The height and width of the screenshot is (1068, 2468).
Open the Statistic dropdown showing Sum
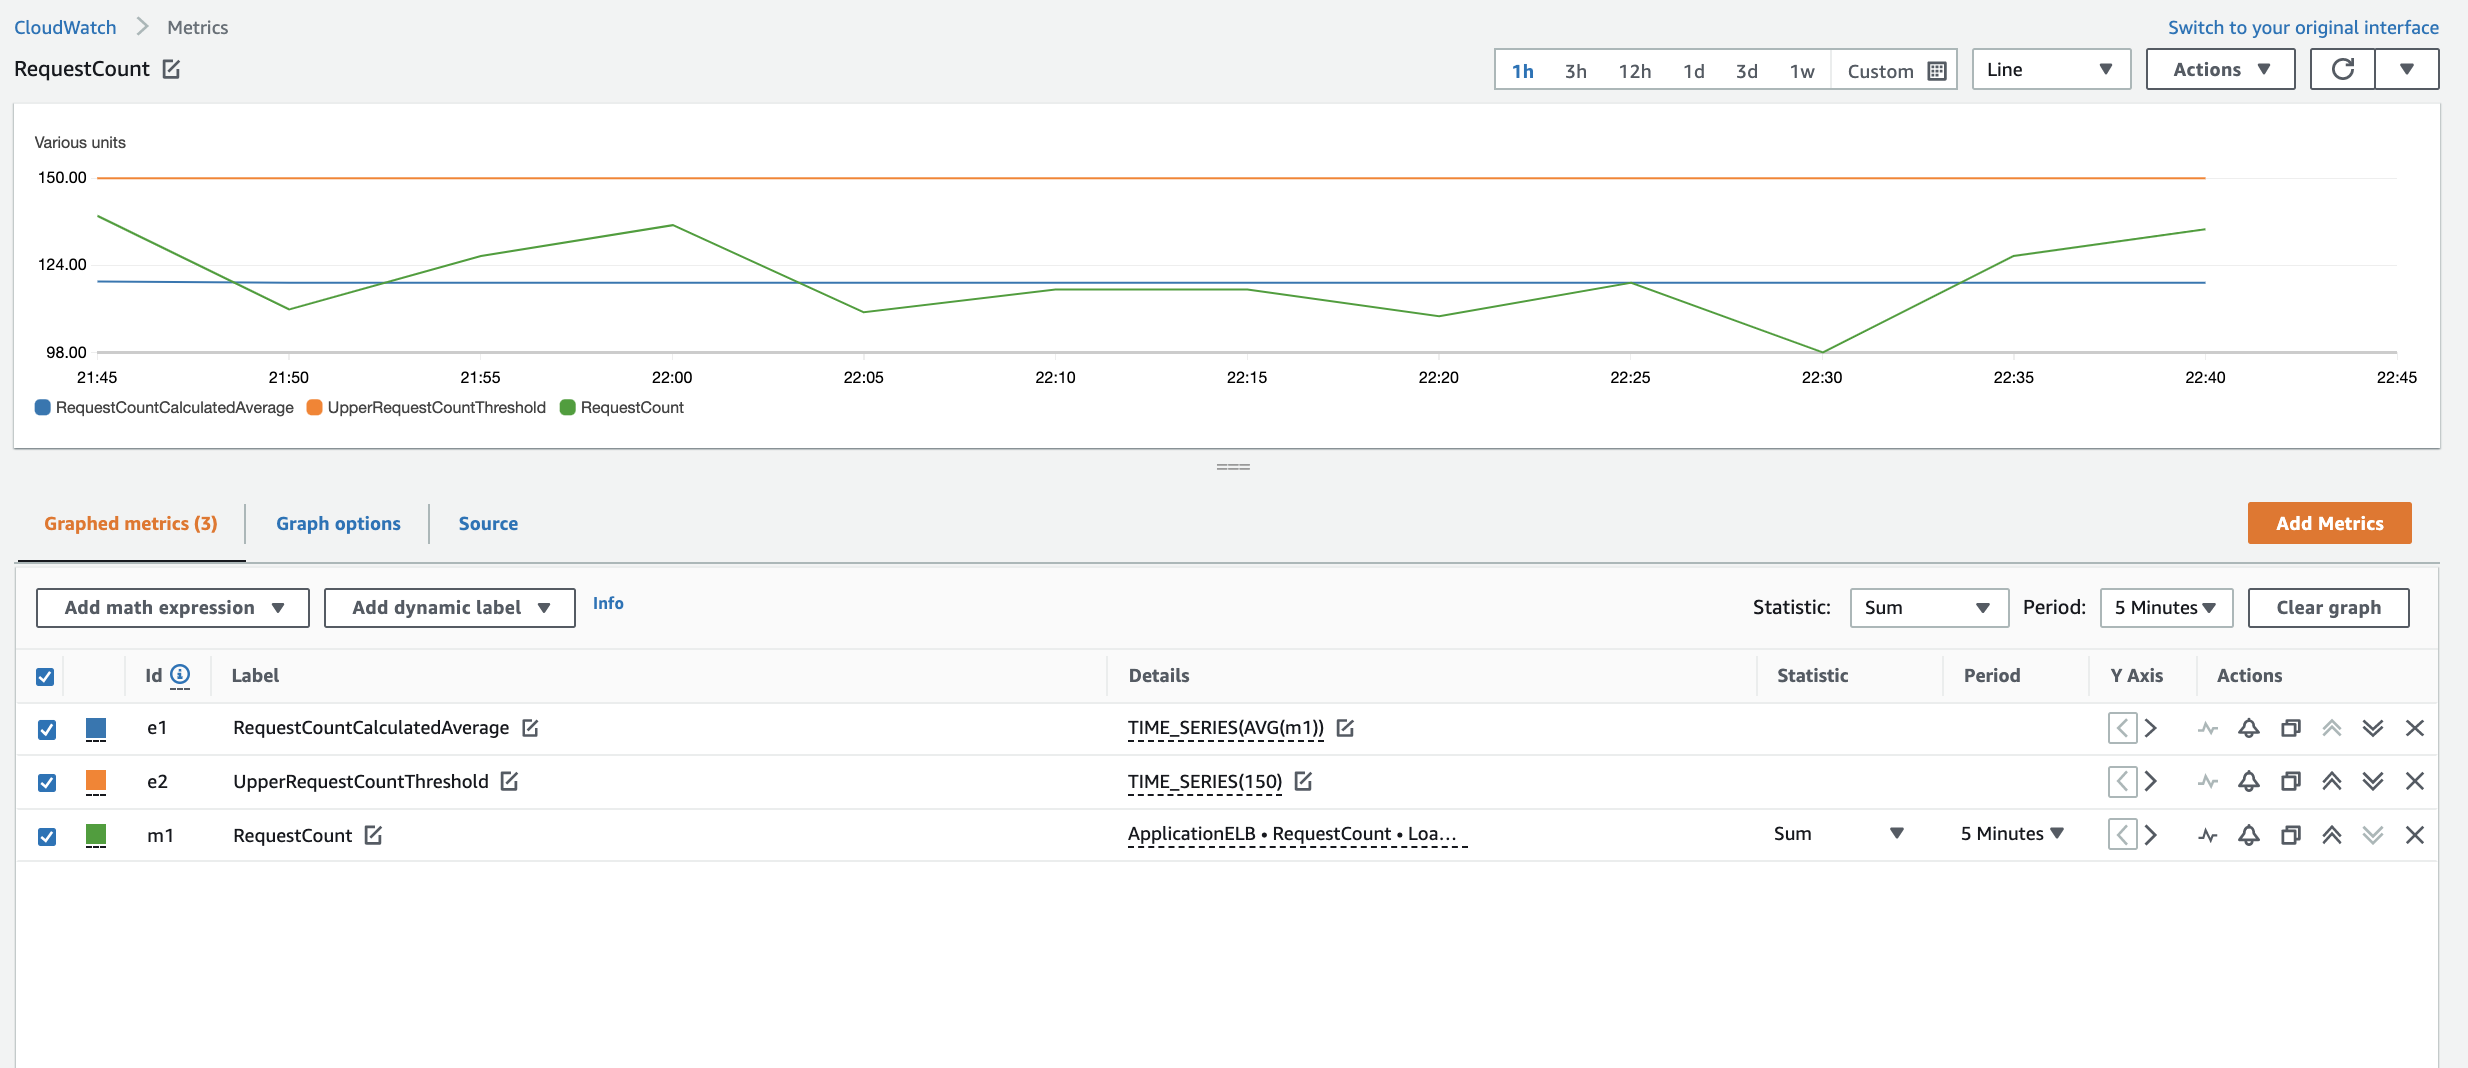click(x=1928, y=607)
